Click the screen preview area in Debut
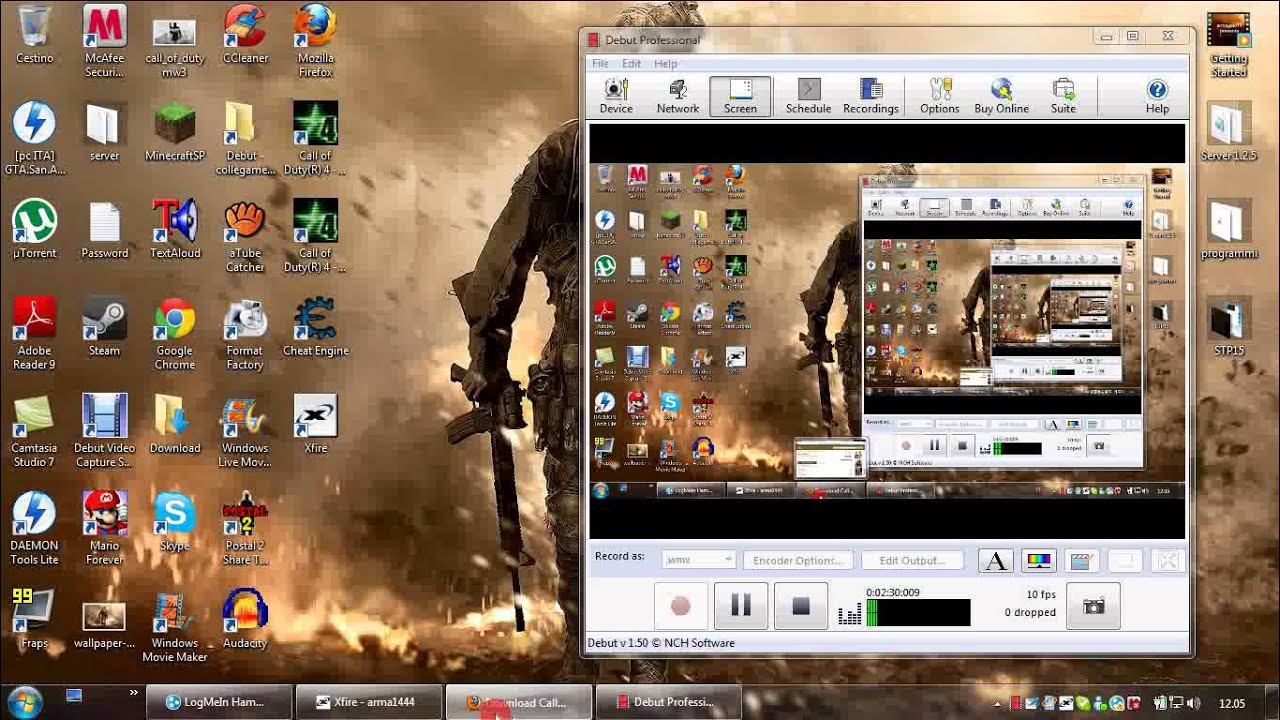Viewport: 1280px width, 720px height. pos(887,331)
